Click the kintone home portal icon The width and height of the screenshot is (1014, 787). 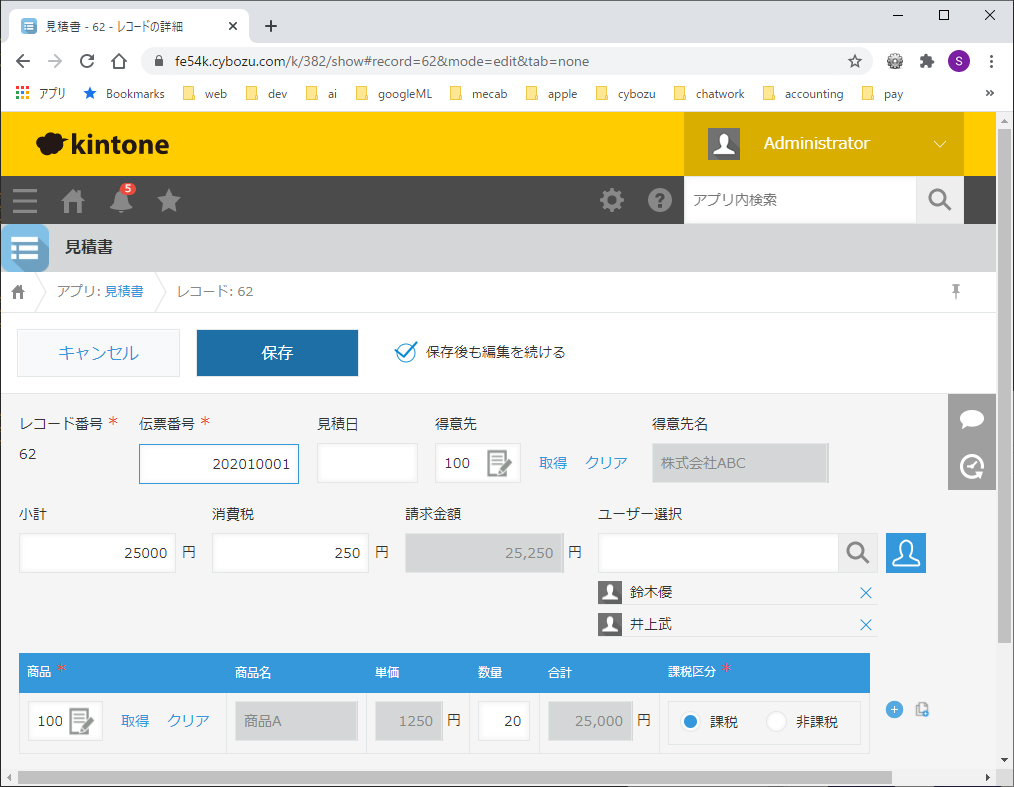73,201
